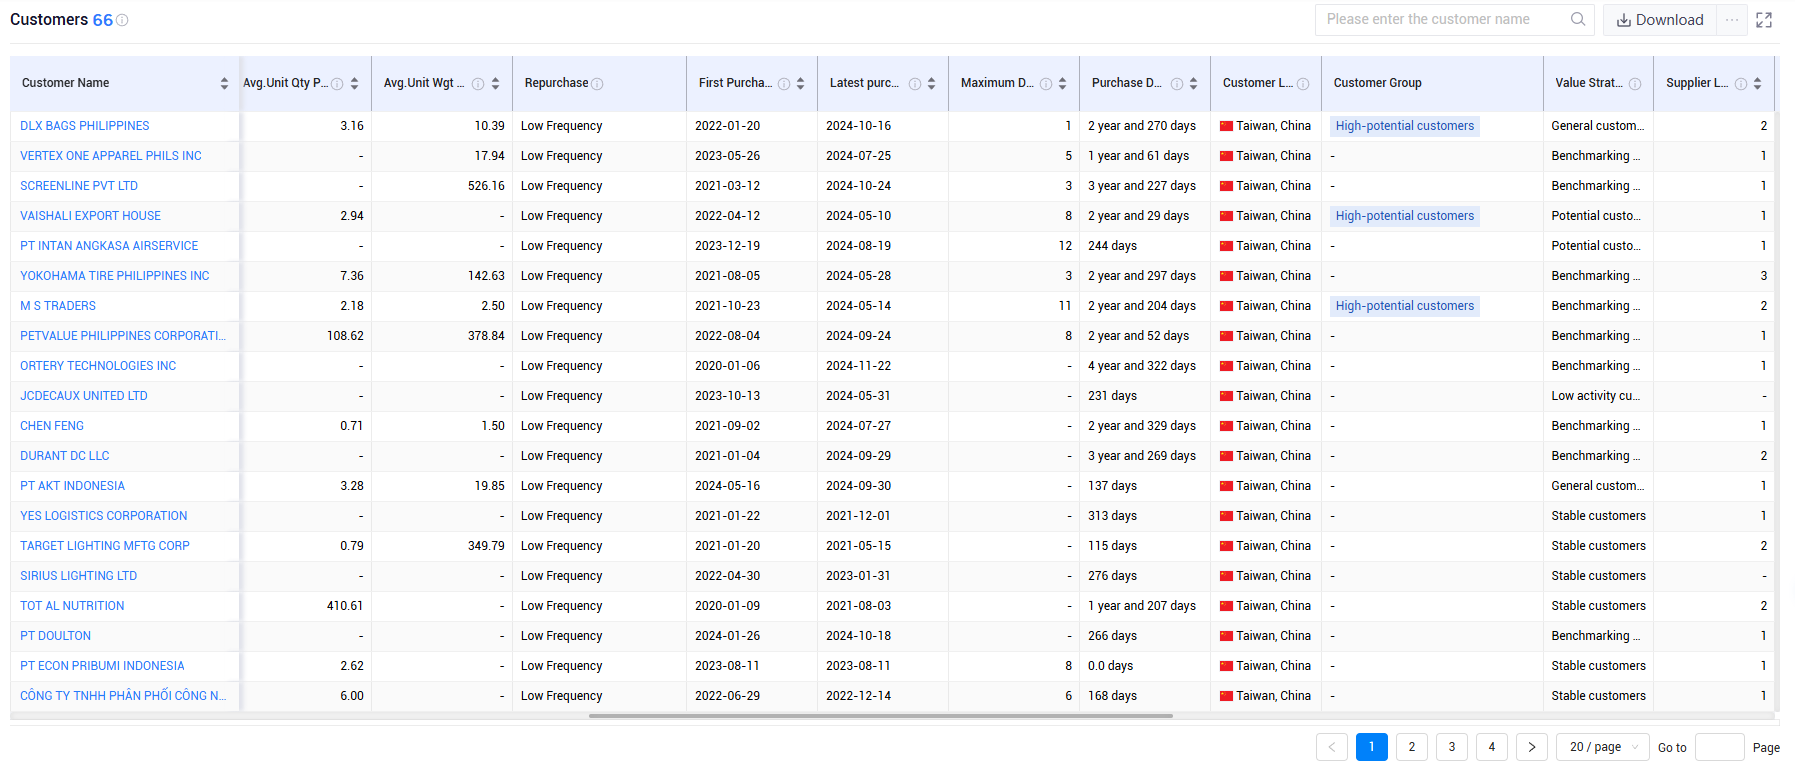Viewport: 1795px width, 770px height.
Task: Select page 3 in pagination
Action: click(1452, 747)
